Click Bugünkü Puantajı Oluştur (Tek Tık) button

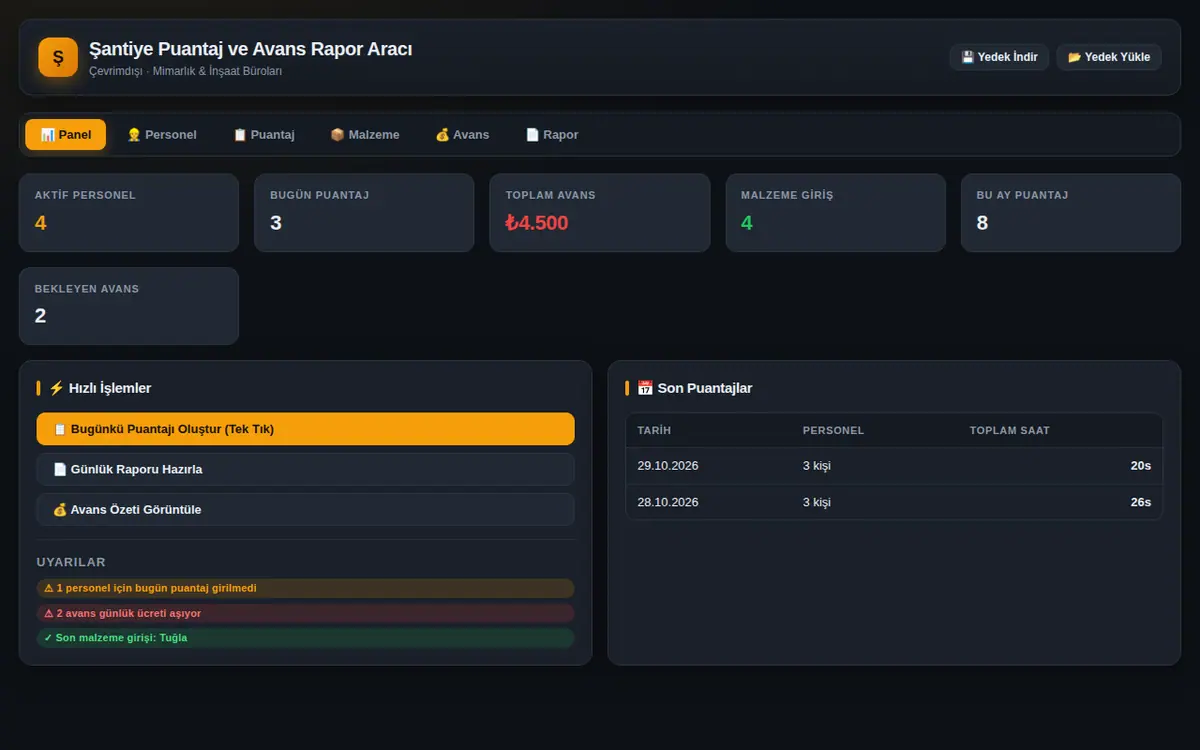point(306,429)
